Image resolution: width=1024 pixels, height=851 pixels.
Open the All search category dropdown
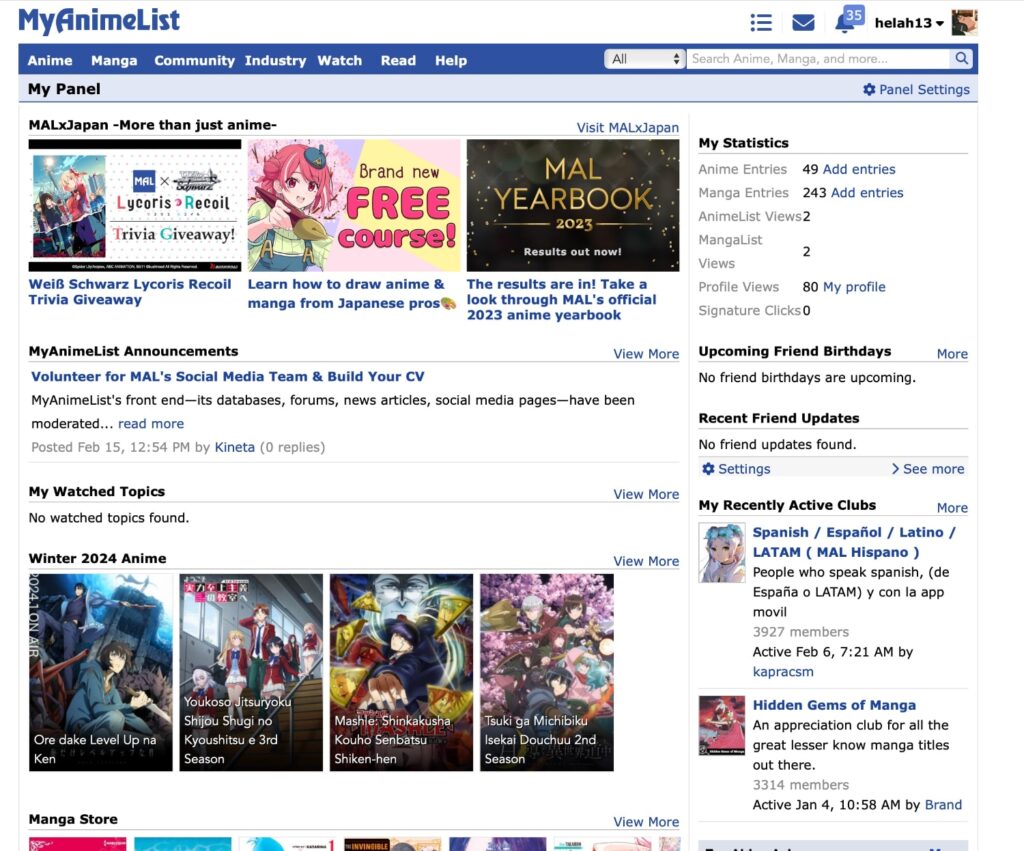pyautogui.click(x=644, y=59)
